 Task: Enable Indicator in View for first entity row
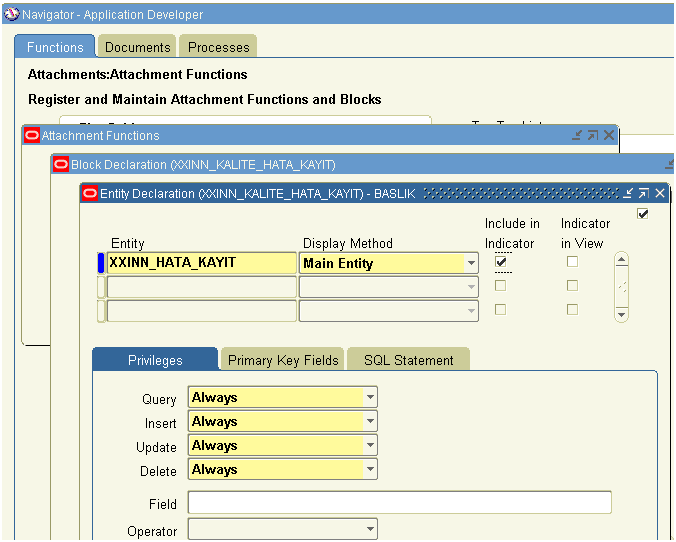tap(572, 262)
